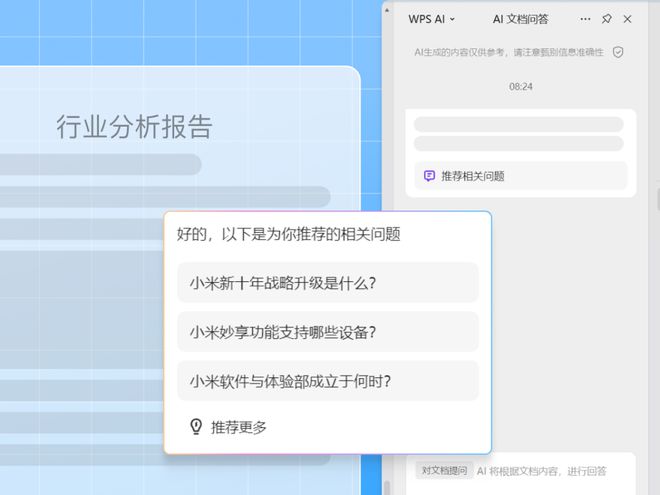Screen dimensions: 660x495
Task: Open the WPS AI dropdown menu
Action: coord(431,19)
